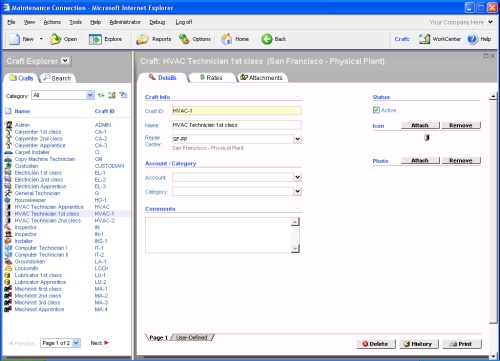Viewport: 500px width, 361px height.
Task: Click the History button
Action: [x=419, y=344]
